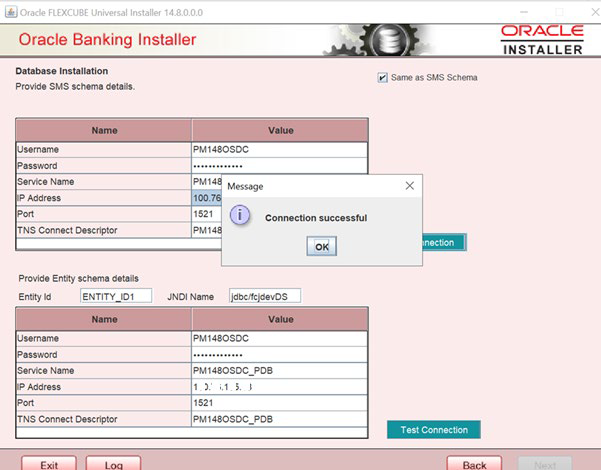Viewport: 602px width, 472px height.
Task: Select Entity TNS Connect Descriptor value cell
Action: (x=280, y=419)
